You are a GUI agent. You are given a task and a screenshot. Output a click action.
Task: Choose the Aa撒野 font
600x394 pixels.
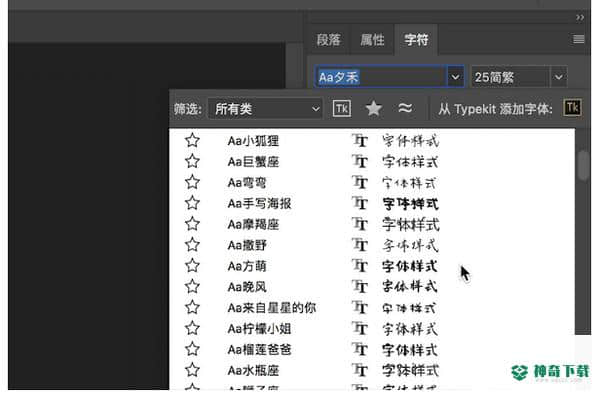[x=247, y=245]
